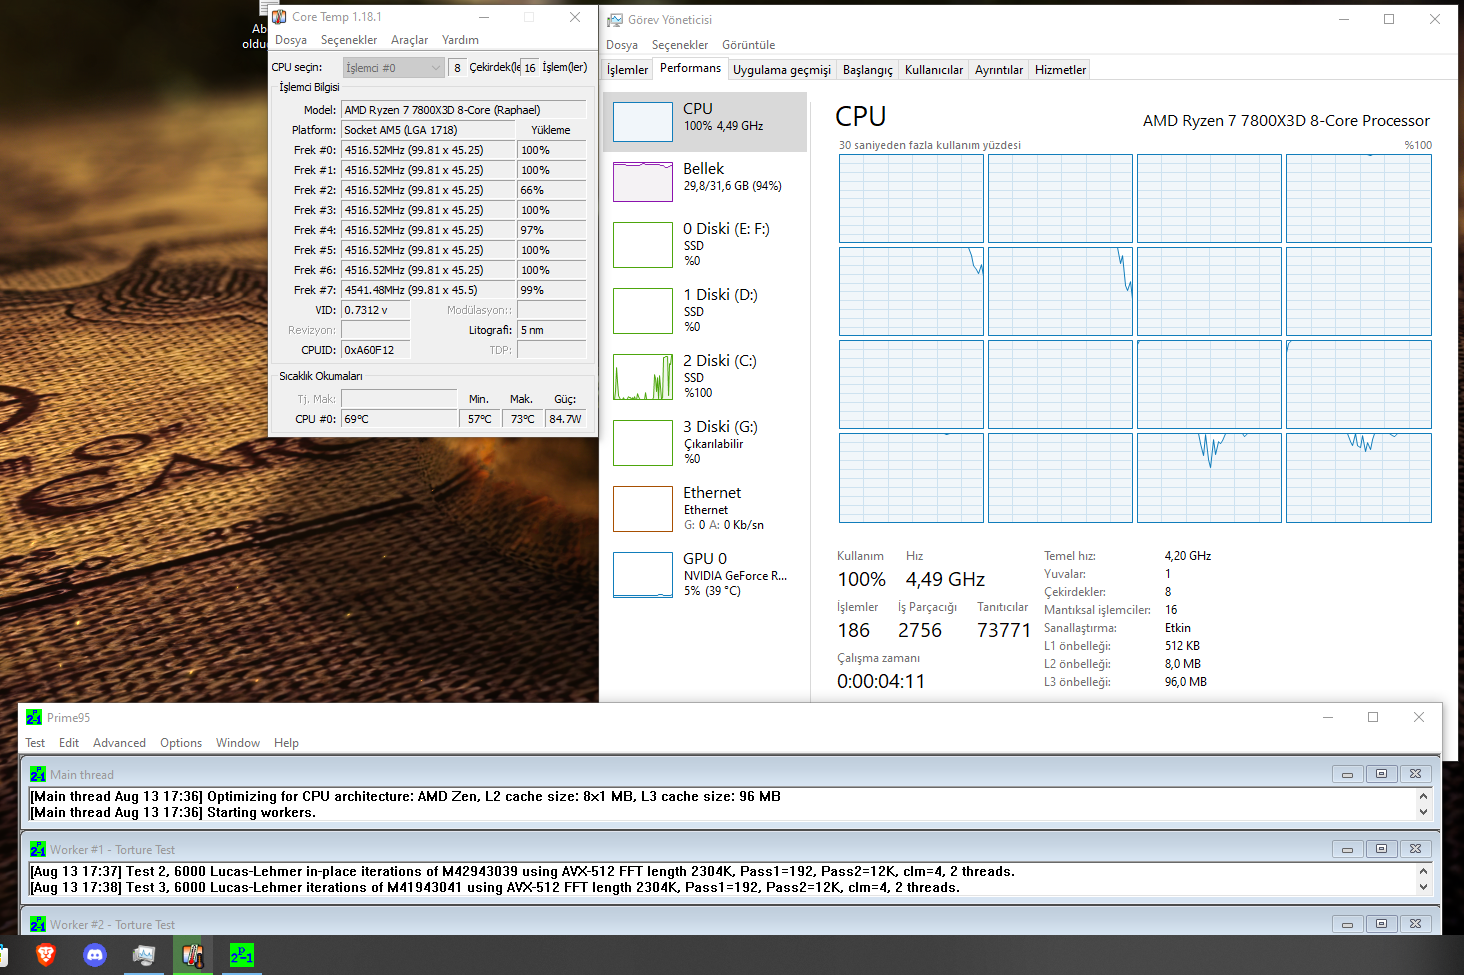Minimize the Main thread child window
This screenshot has height=975, width=1464.
click(1347, 774)
